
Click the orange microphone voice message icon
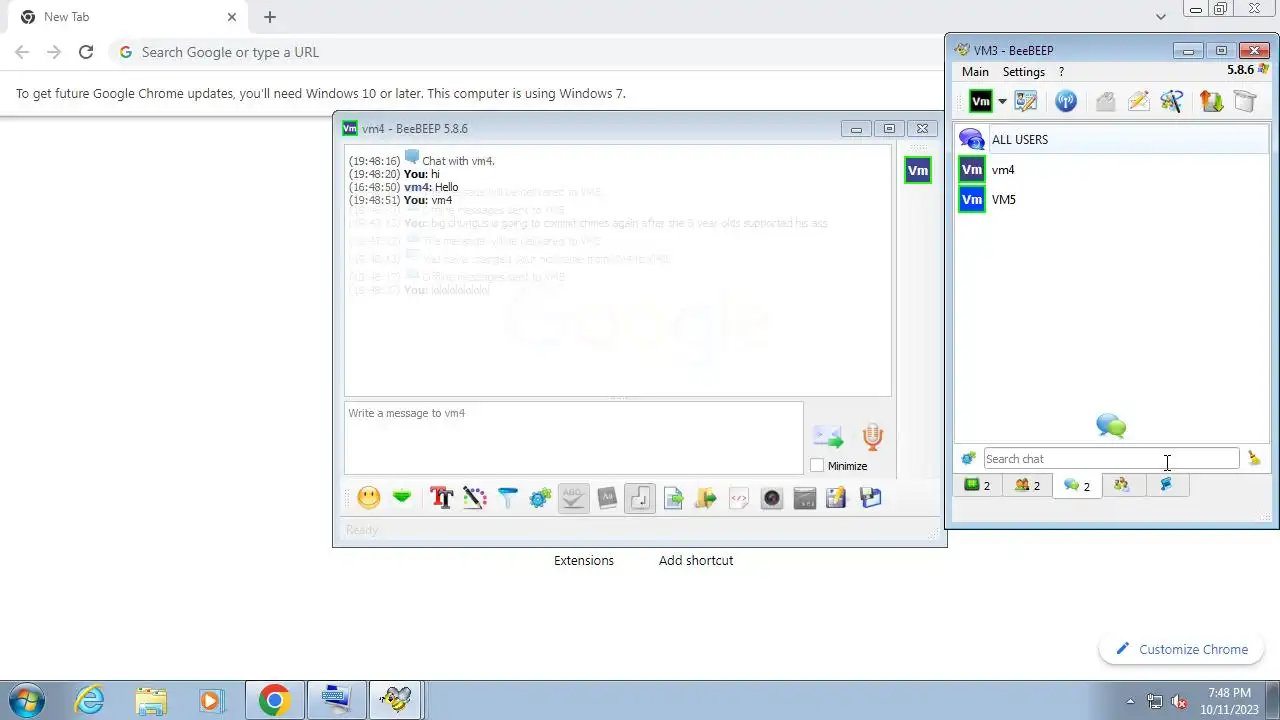point(873,437)
